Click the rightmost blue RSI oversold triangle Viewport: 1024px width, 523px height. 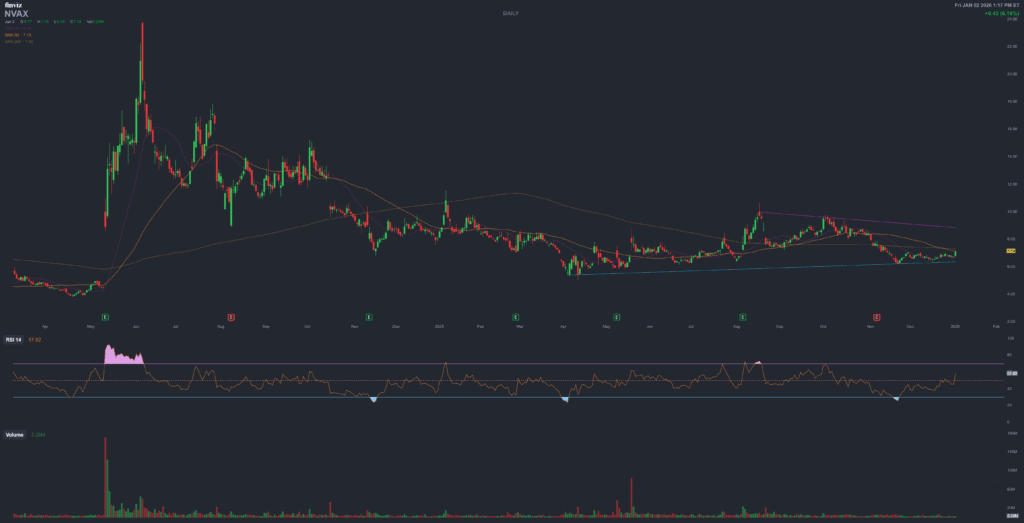pyautogui.click(x=896, y=399)
